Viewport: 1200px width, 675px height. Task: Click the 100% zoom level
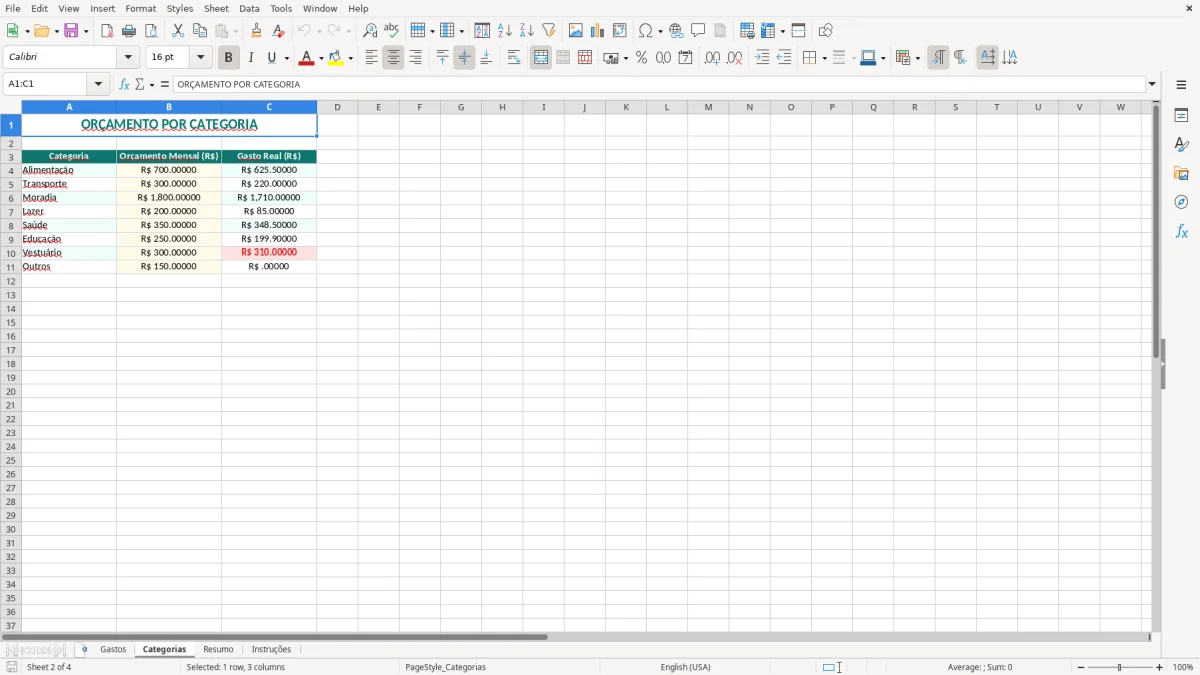(x=1183, y=667)
